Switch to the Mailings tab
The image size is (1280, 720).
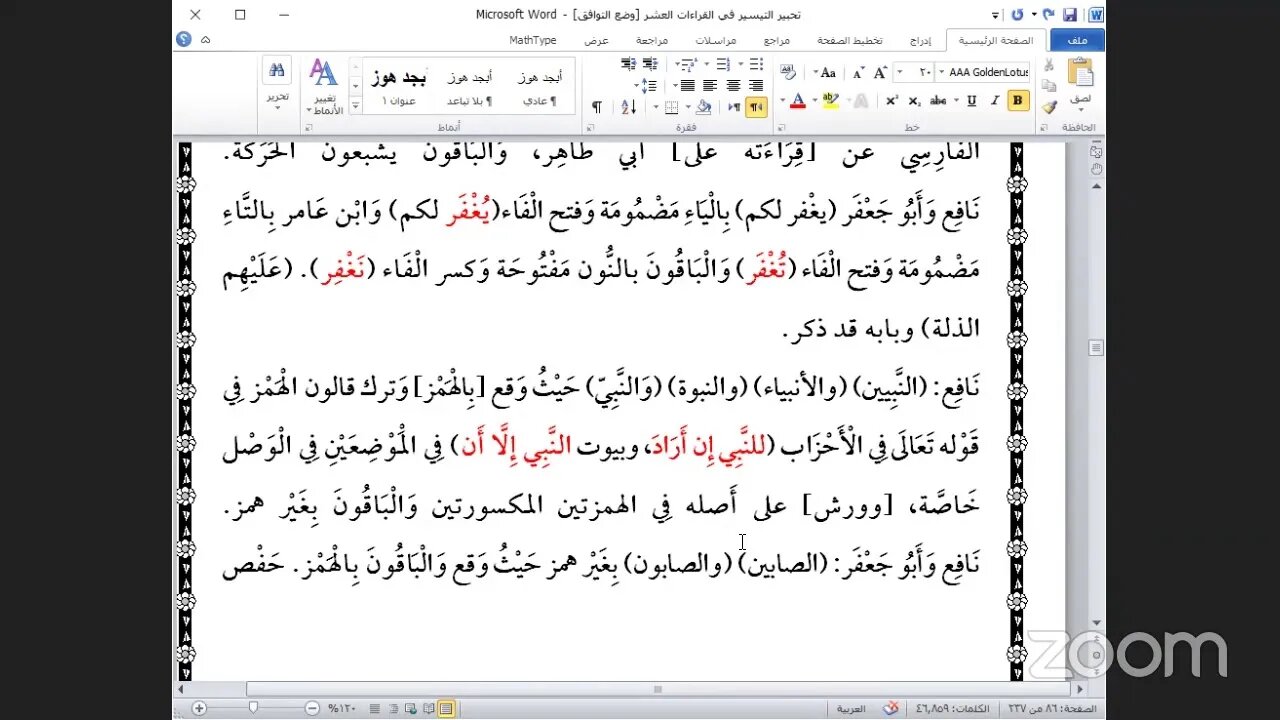click(x=716, y=40)
